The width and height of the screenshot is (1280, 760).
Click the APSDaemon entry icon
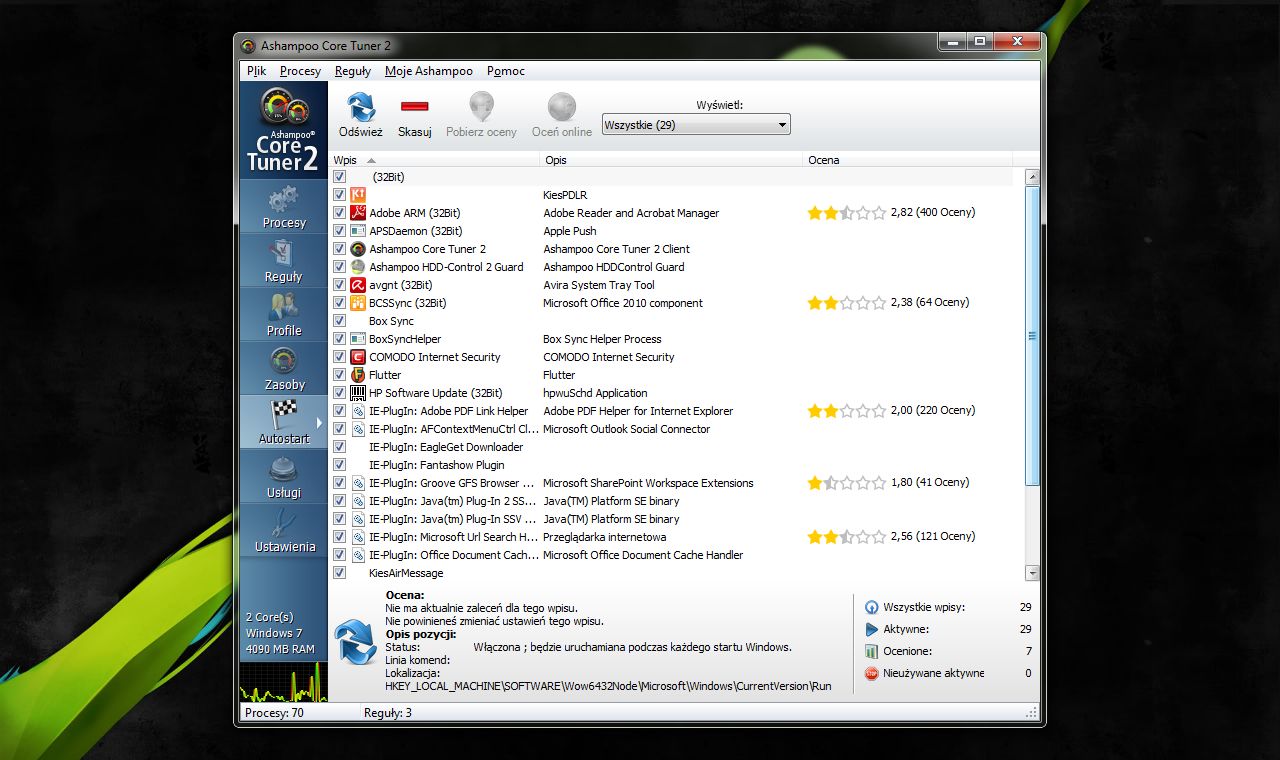[x=358, y=231]
